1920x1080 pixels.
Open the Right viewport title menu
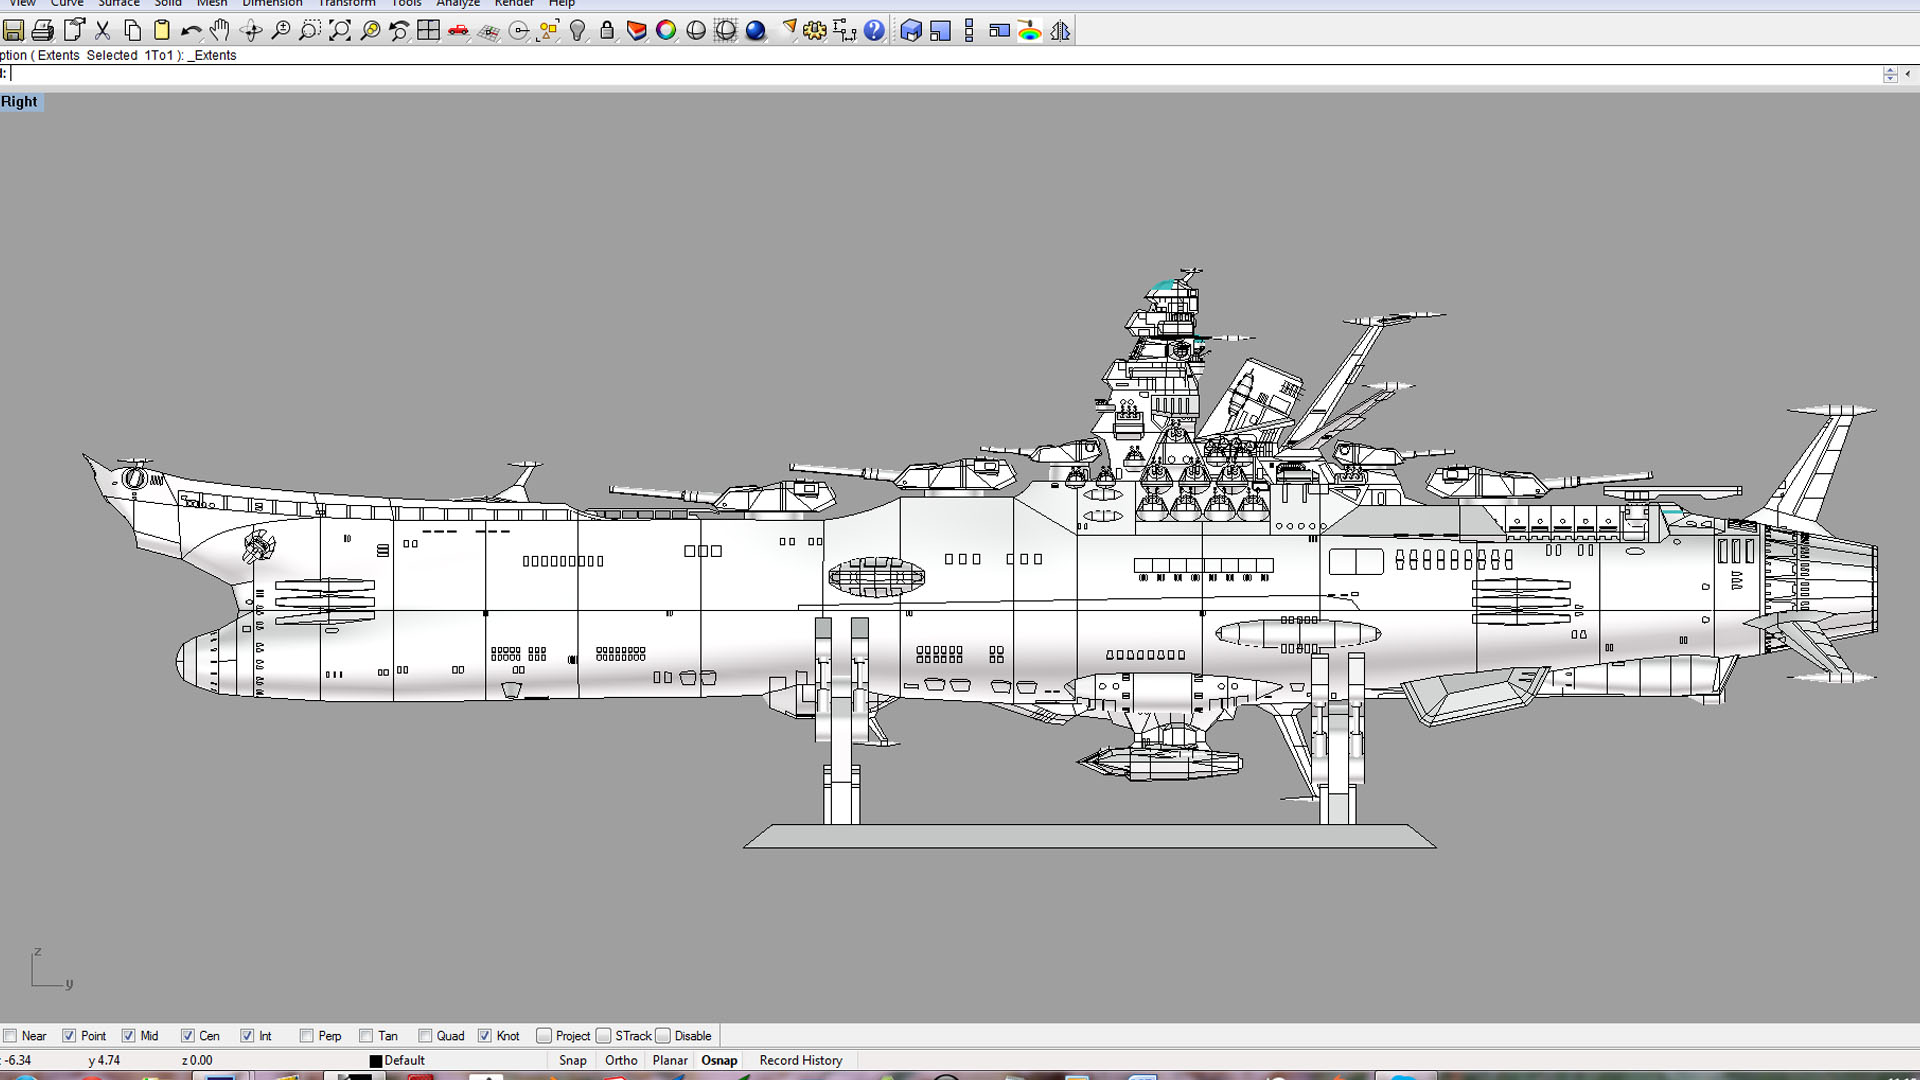tap(19, 102)
